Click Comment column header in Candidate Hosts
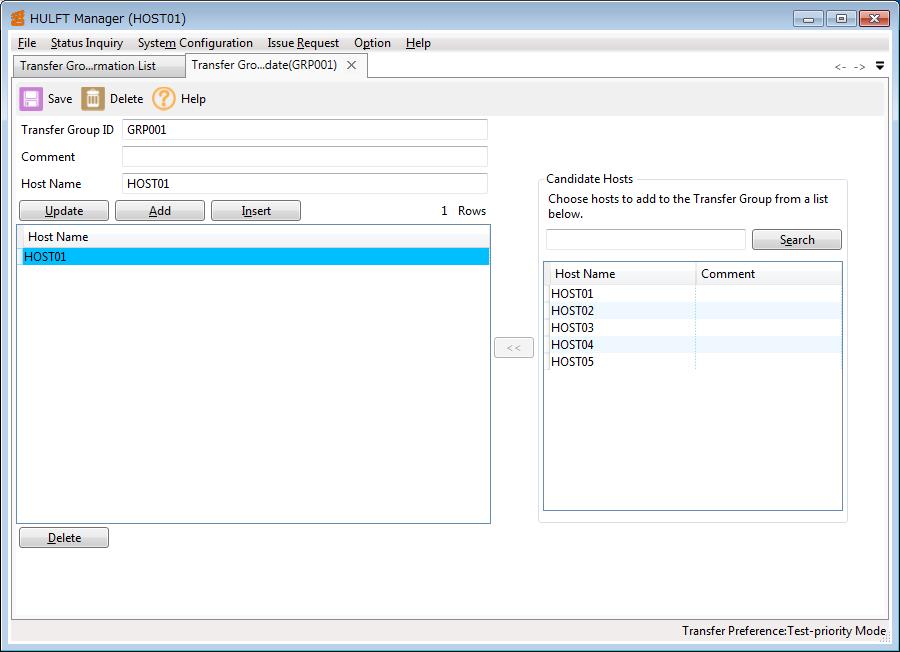Image resolution: width=900 pixels, height=652 pixels. tap(769, 274)
